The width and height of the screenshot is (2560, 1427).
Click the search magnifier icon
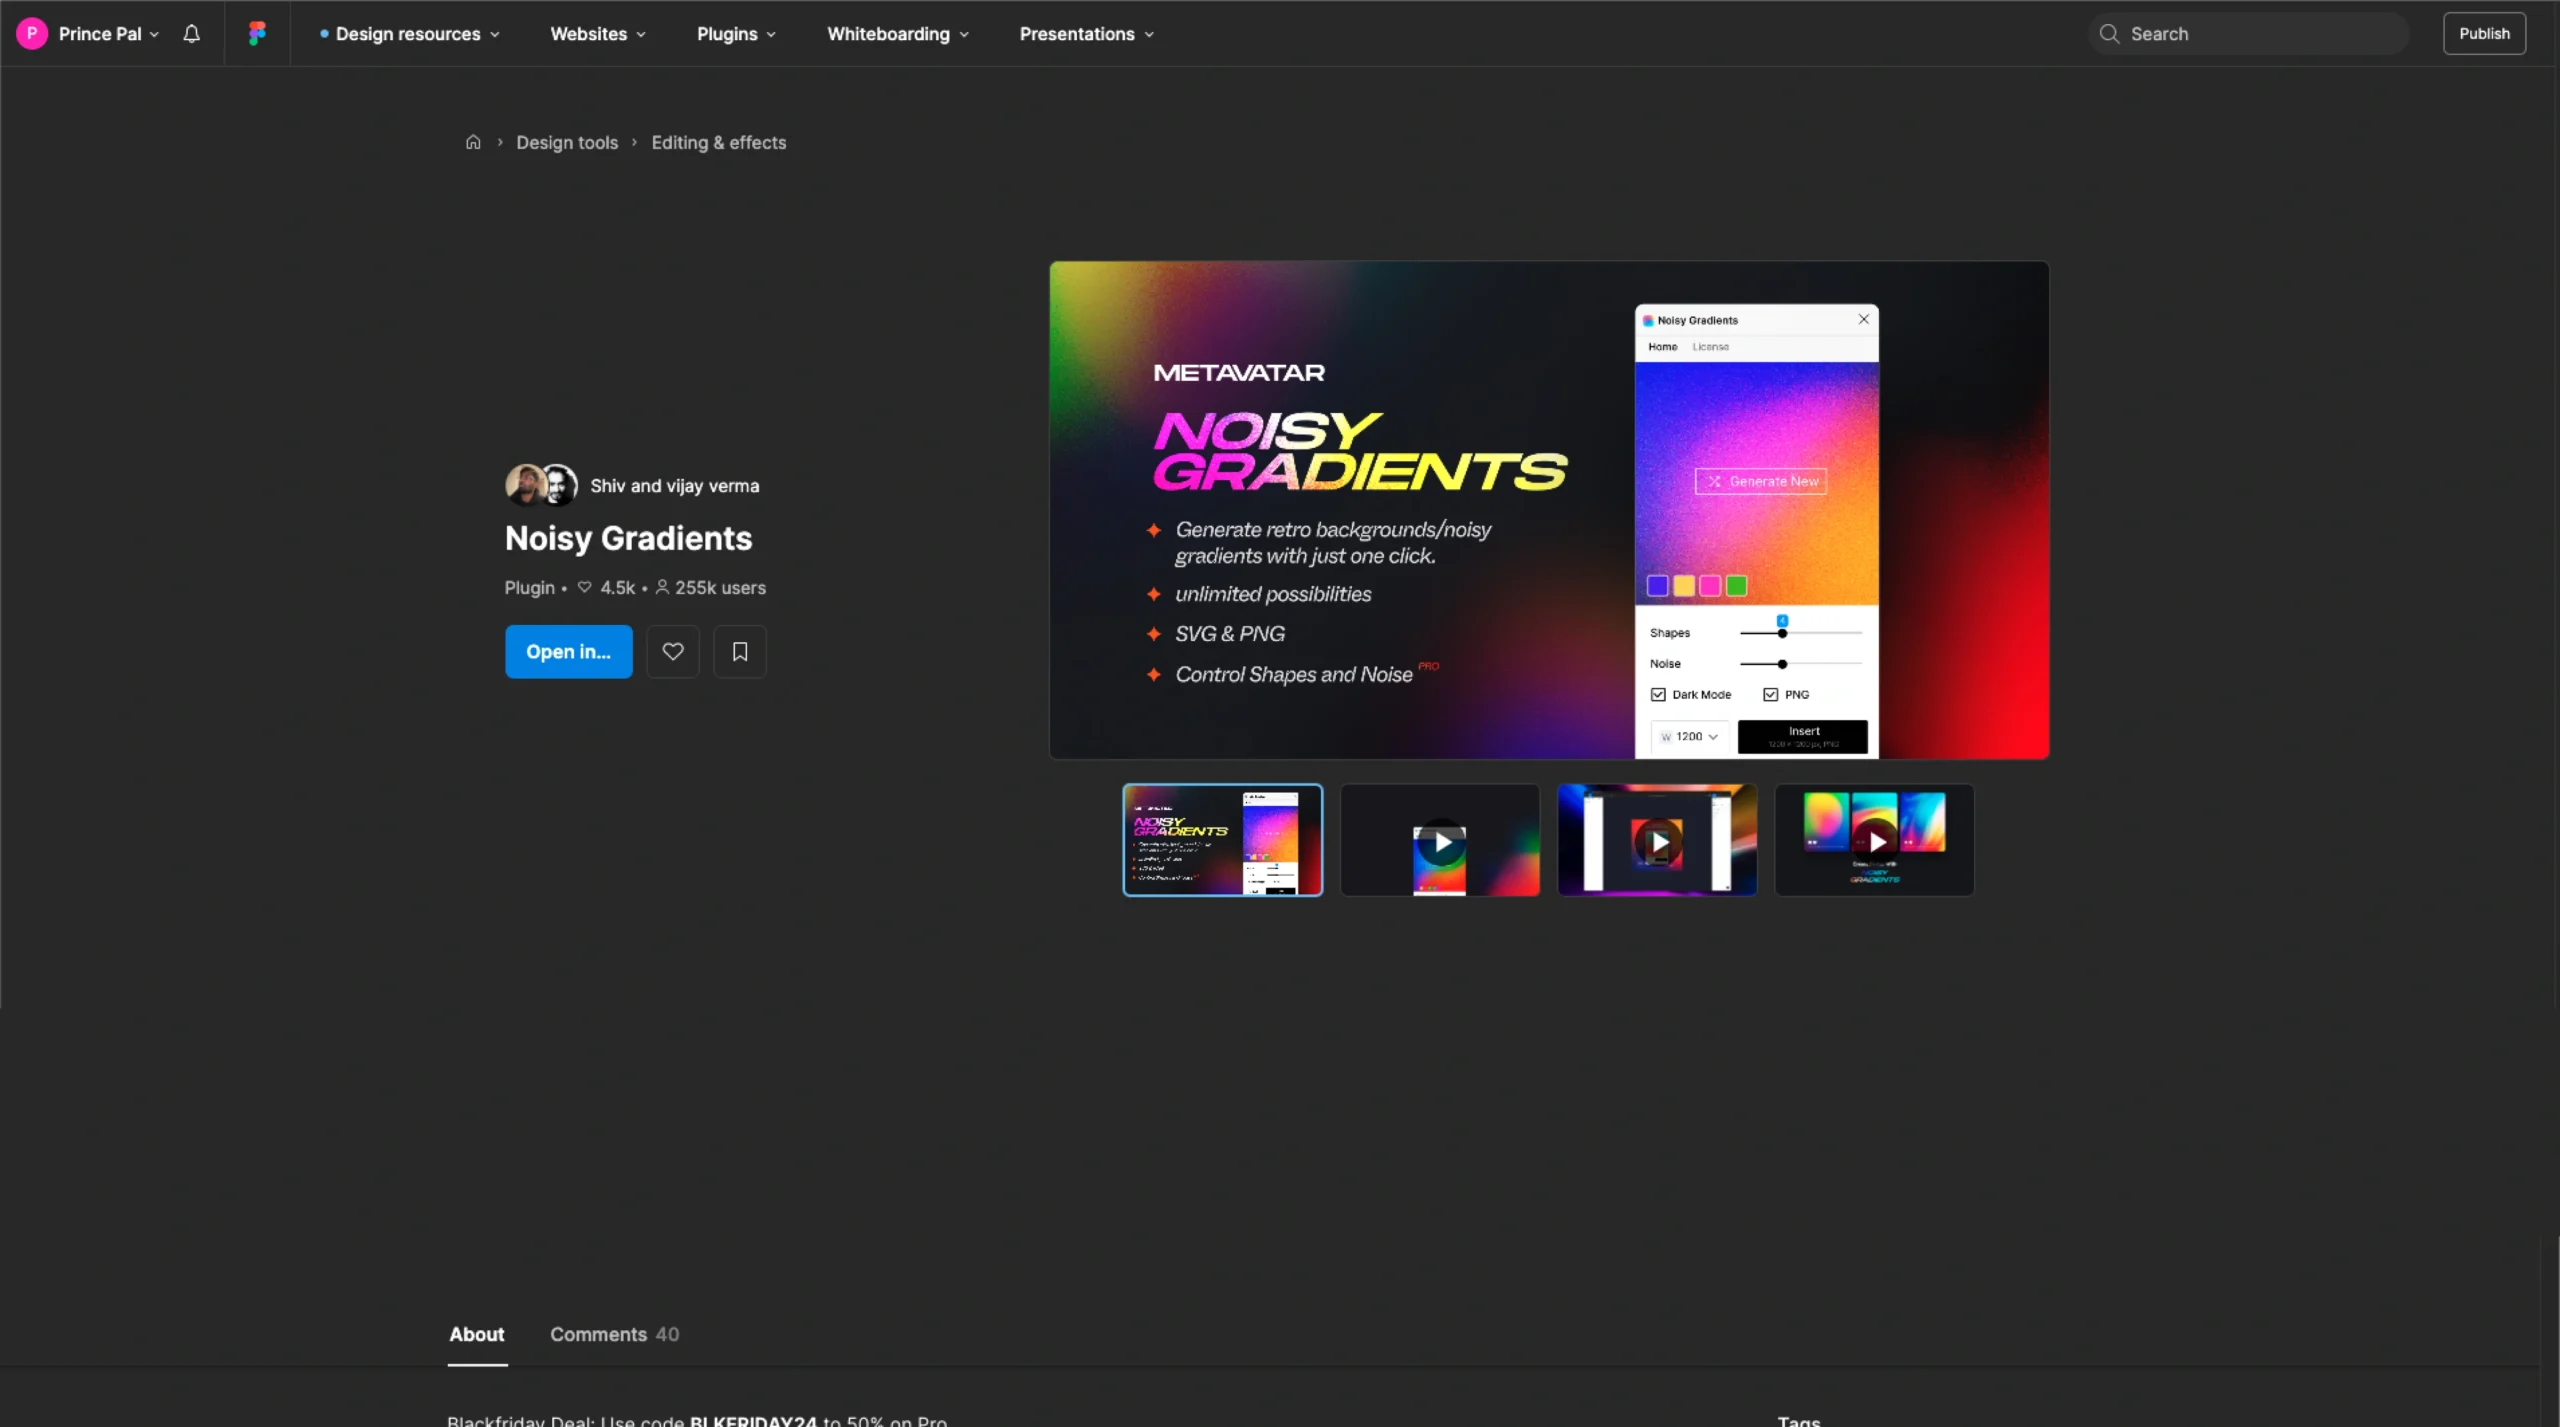click(2109, 34)
